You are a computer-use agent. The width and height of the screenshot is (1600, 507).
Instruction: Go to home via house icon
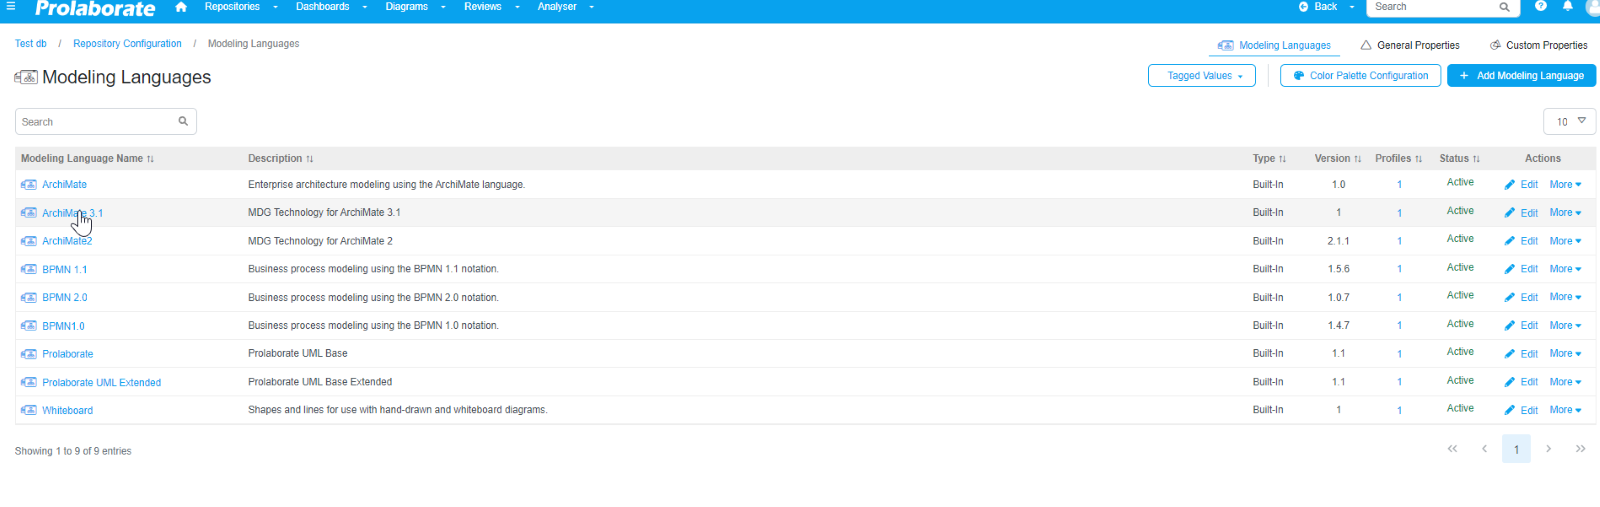coord(181,6)
